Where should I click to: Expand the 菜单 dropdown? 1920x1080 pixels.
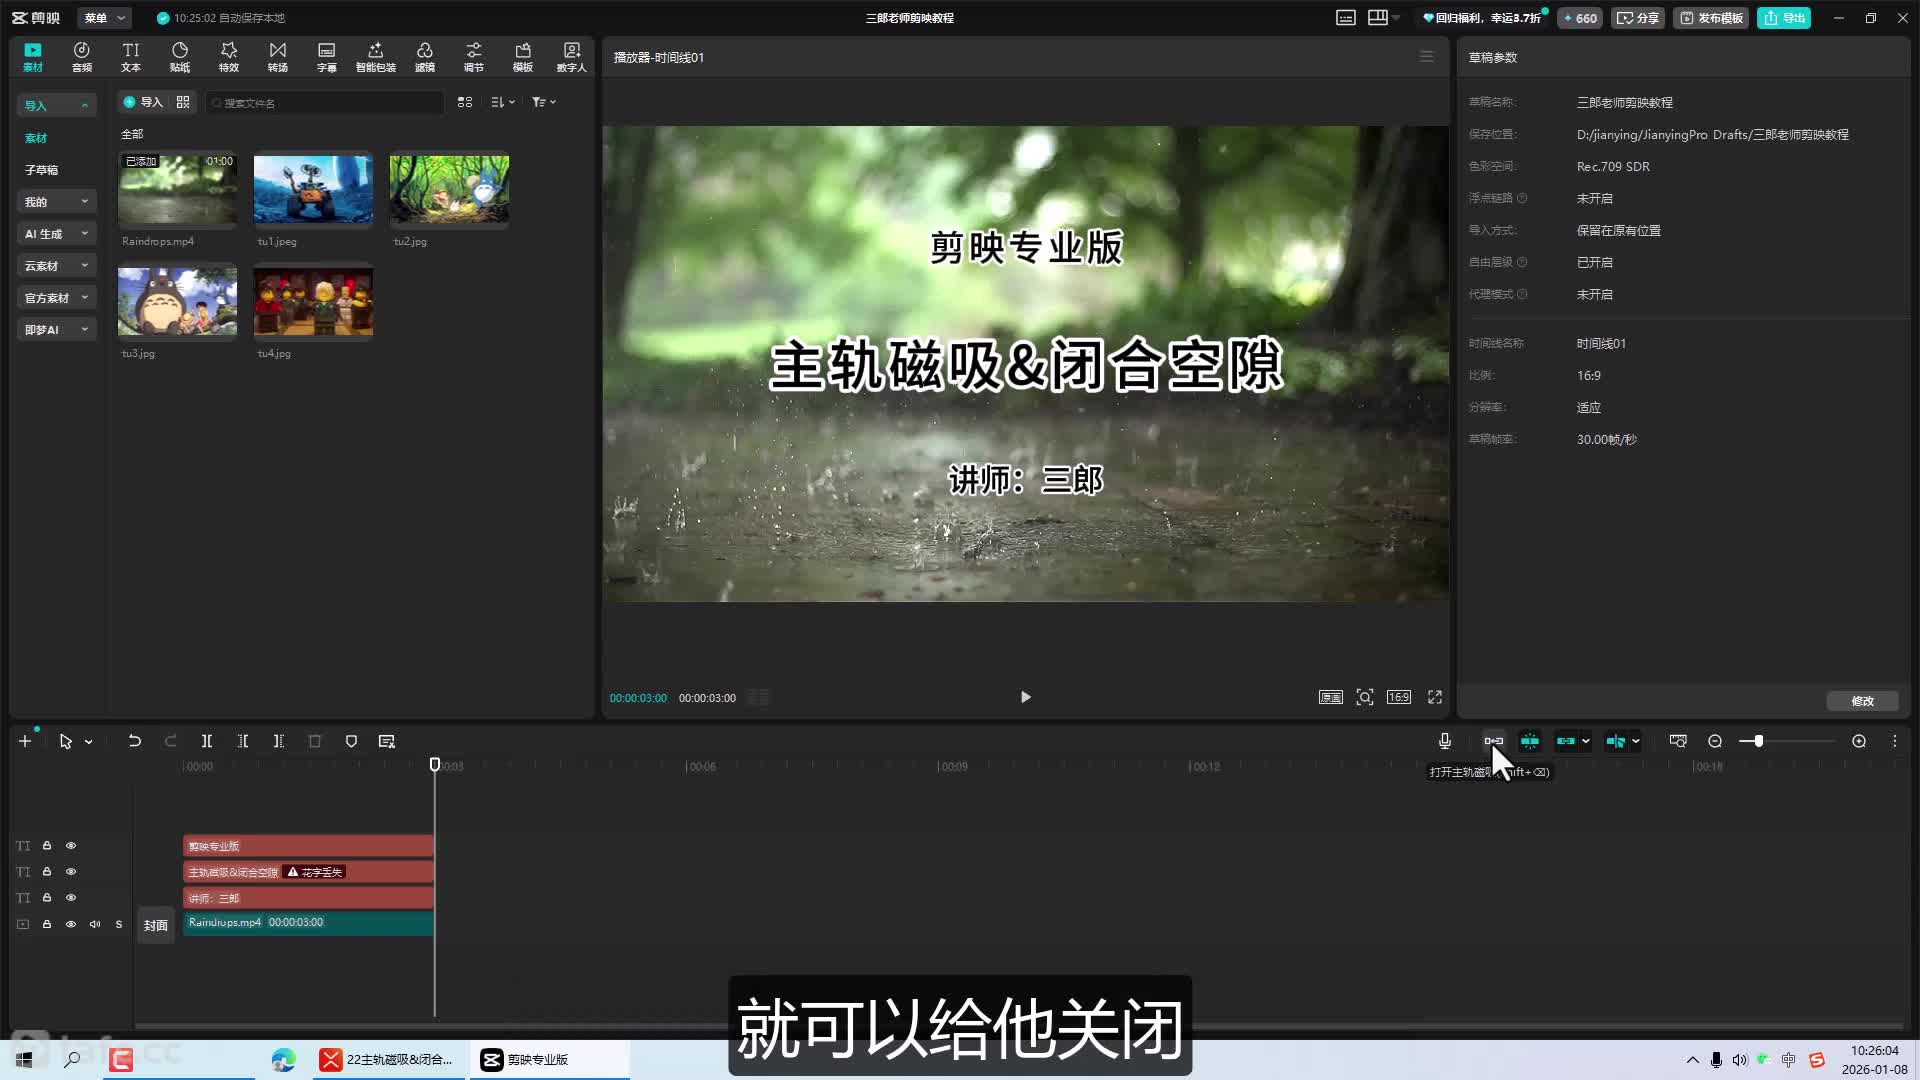pos(104,18)
